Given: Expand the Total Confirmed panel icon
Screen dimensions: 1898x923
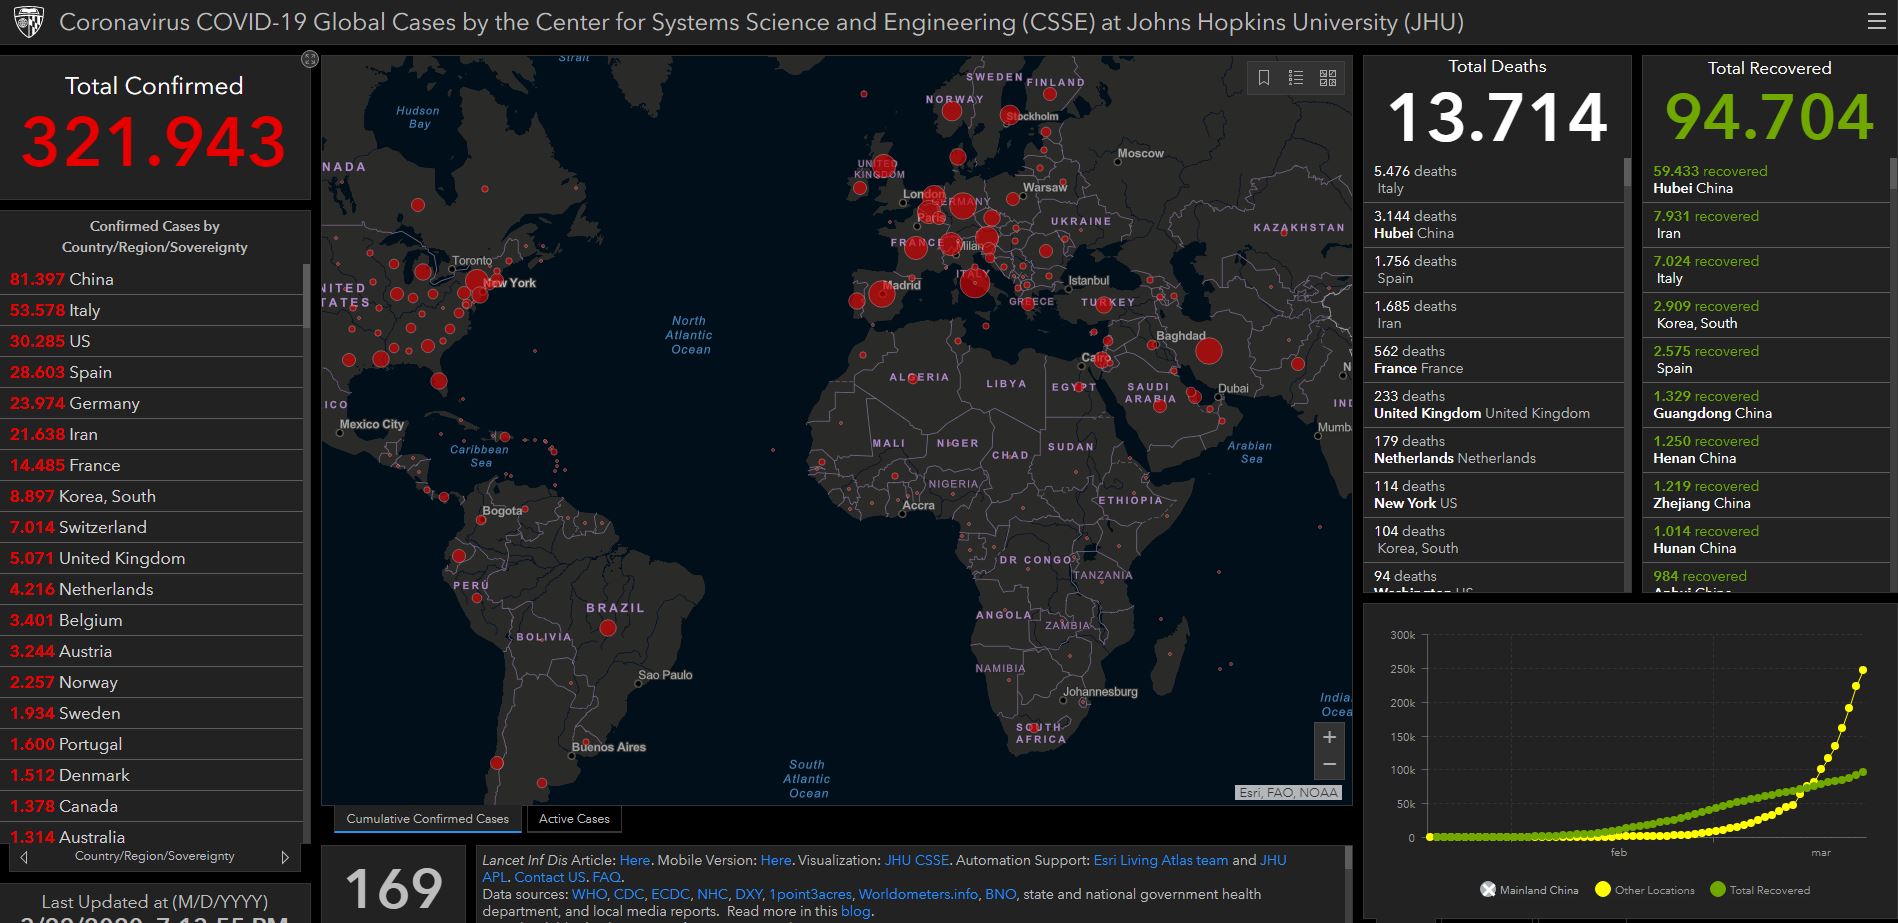Looking at the screenshot, I should (310, 59).
